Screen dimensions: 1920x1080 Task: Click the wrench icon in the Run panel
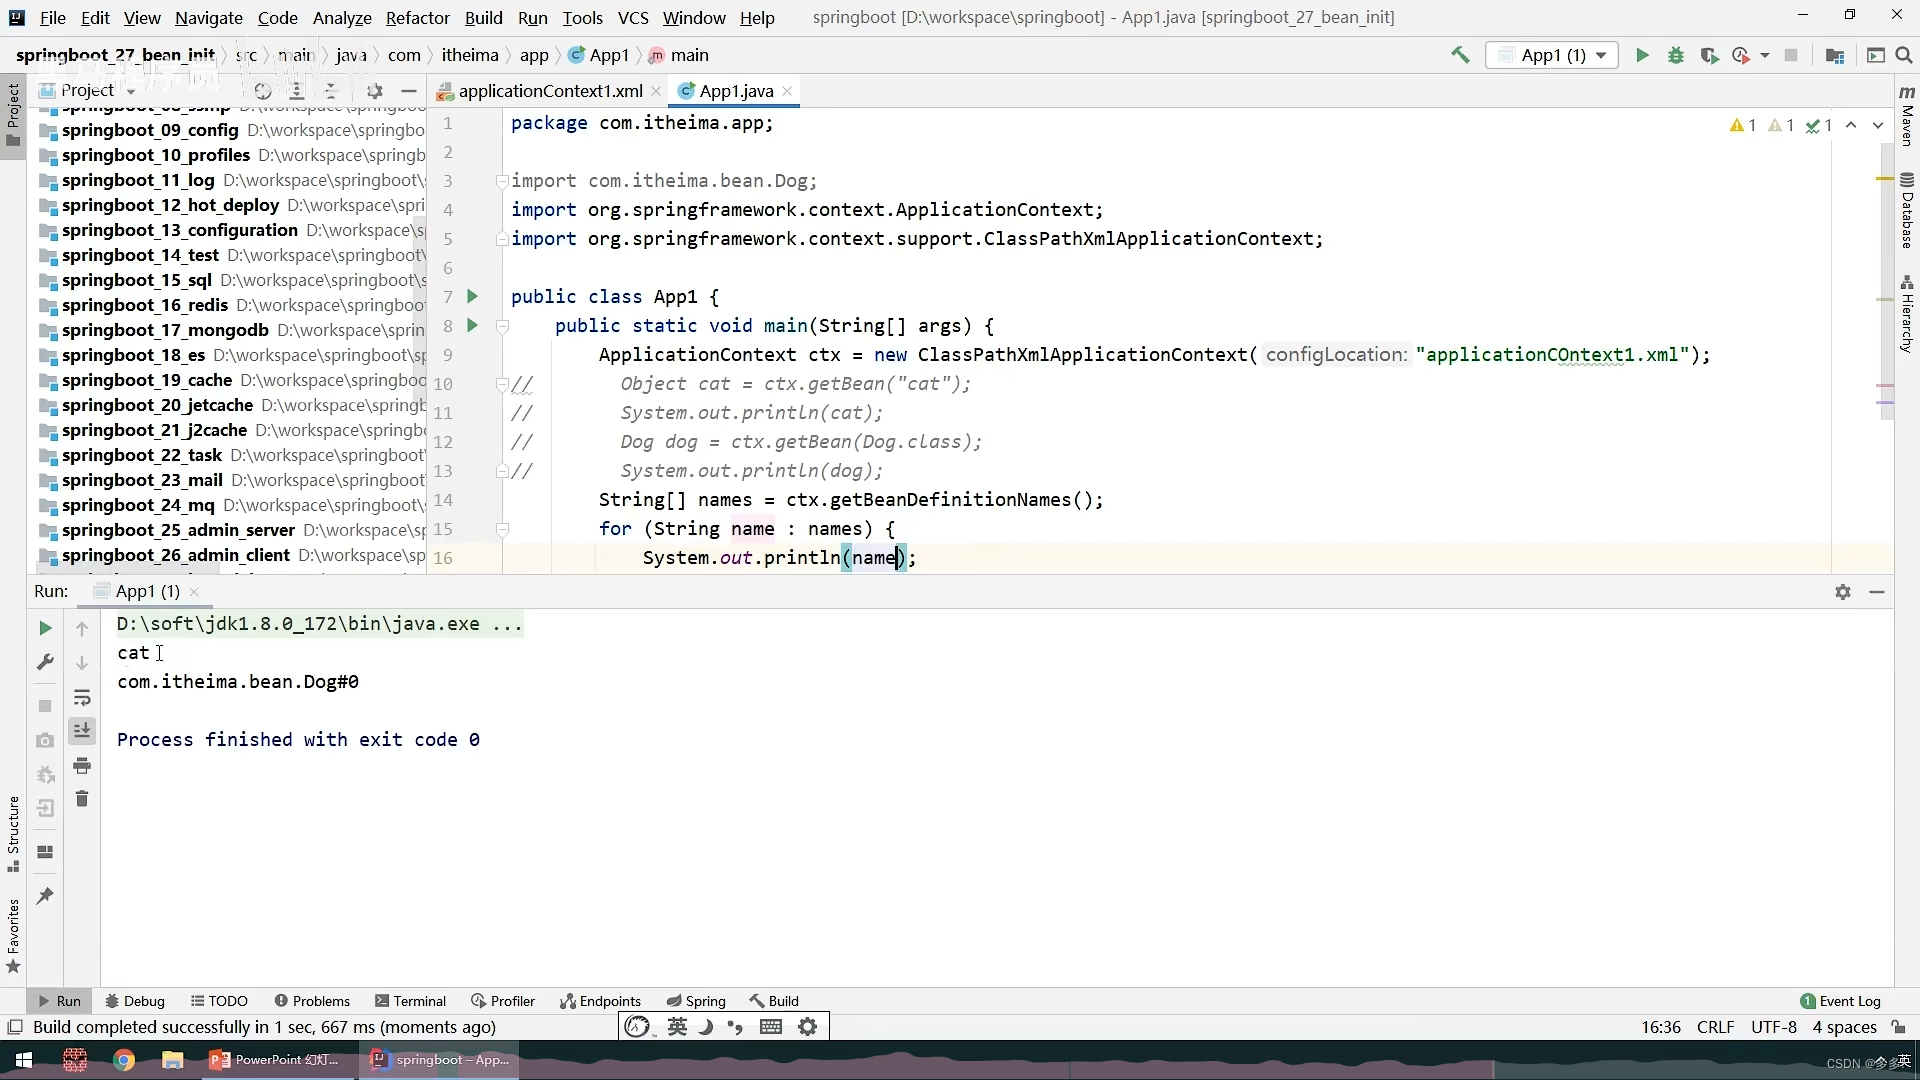pos(45,662)
